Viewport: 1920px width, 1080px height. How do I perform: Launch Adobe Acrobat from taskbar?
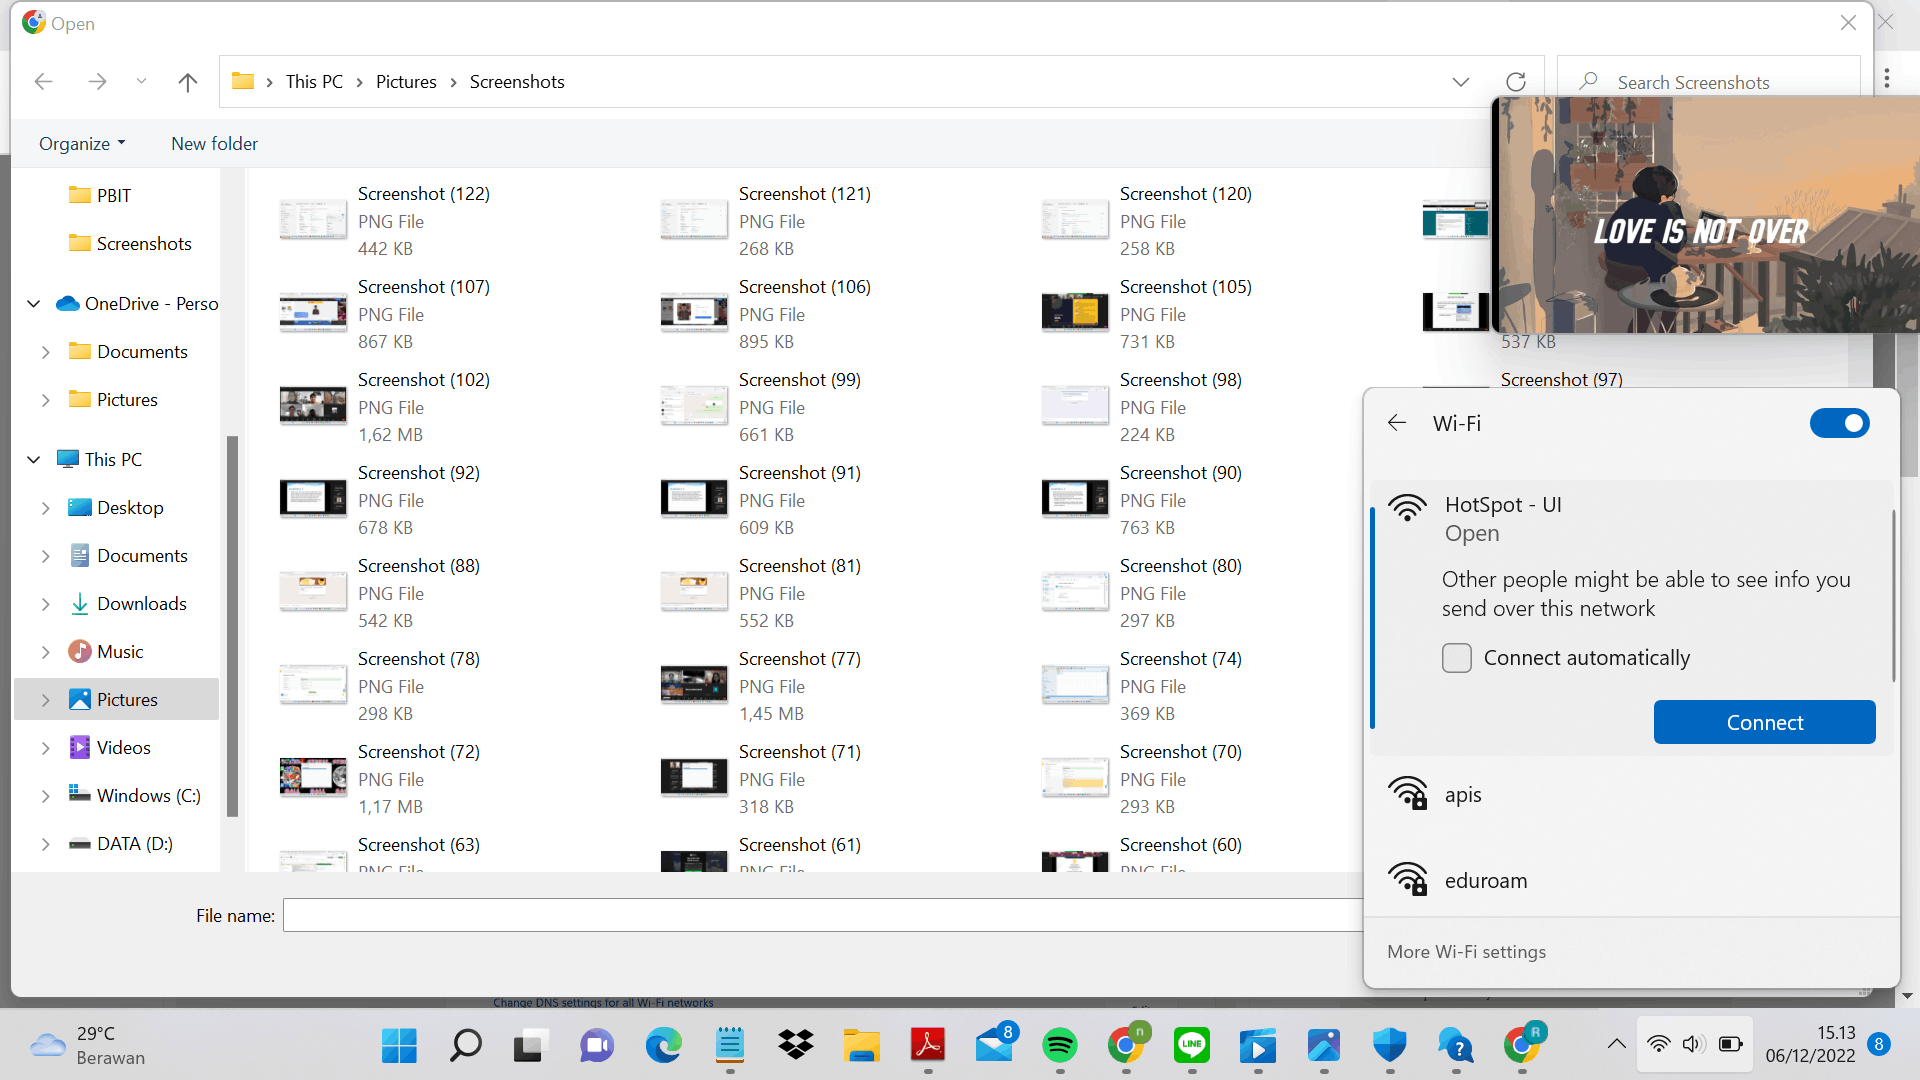click(x=927, y=1046)
